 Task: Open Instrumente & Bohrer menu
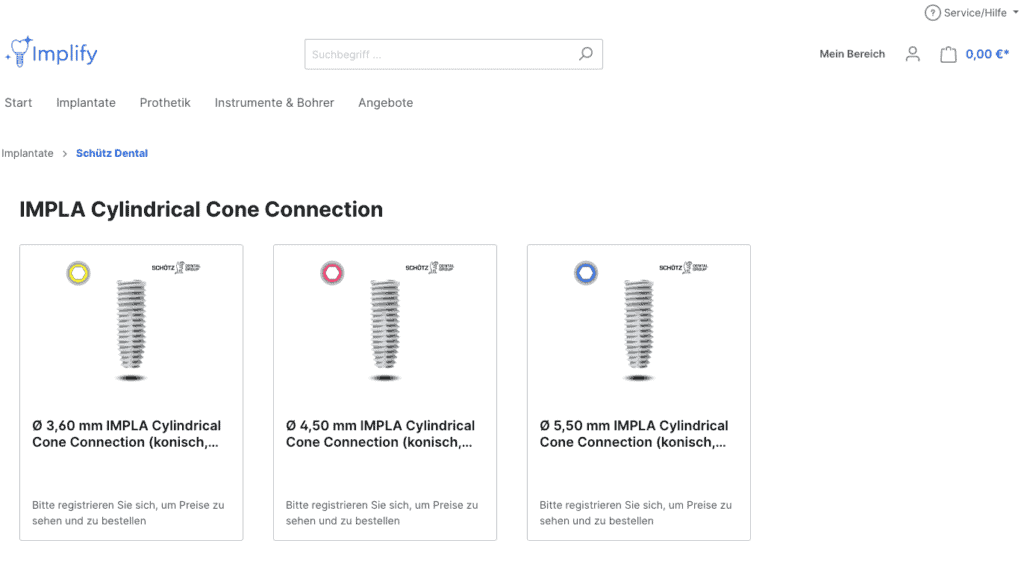coord(274,103)
